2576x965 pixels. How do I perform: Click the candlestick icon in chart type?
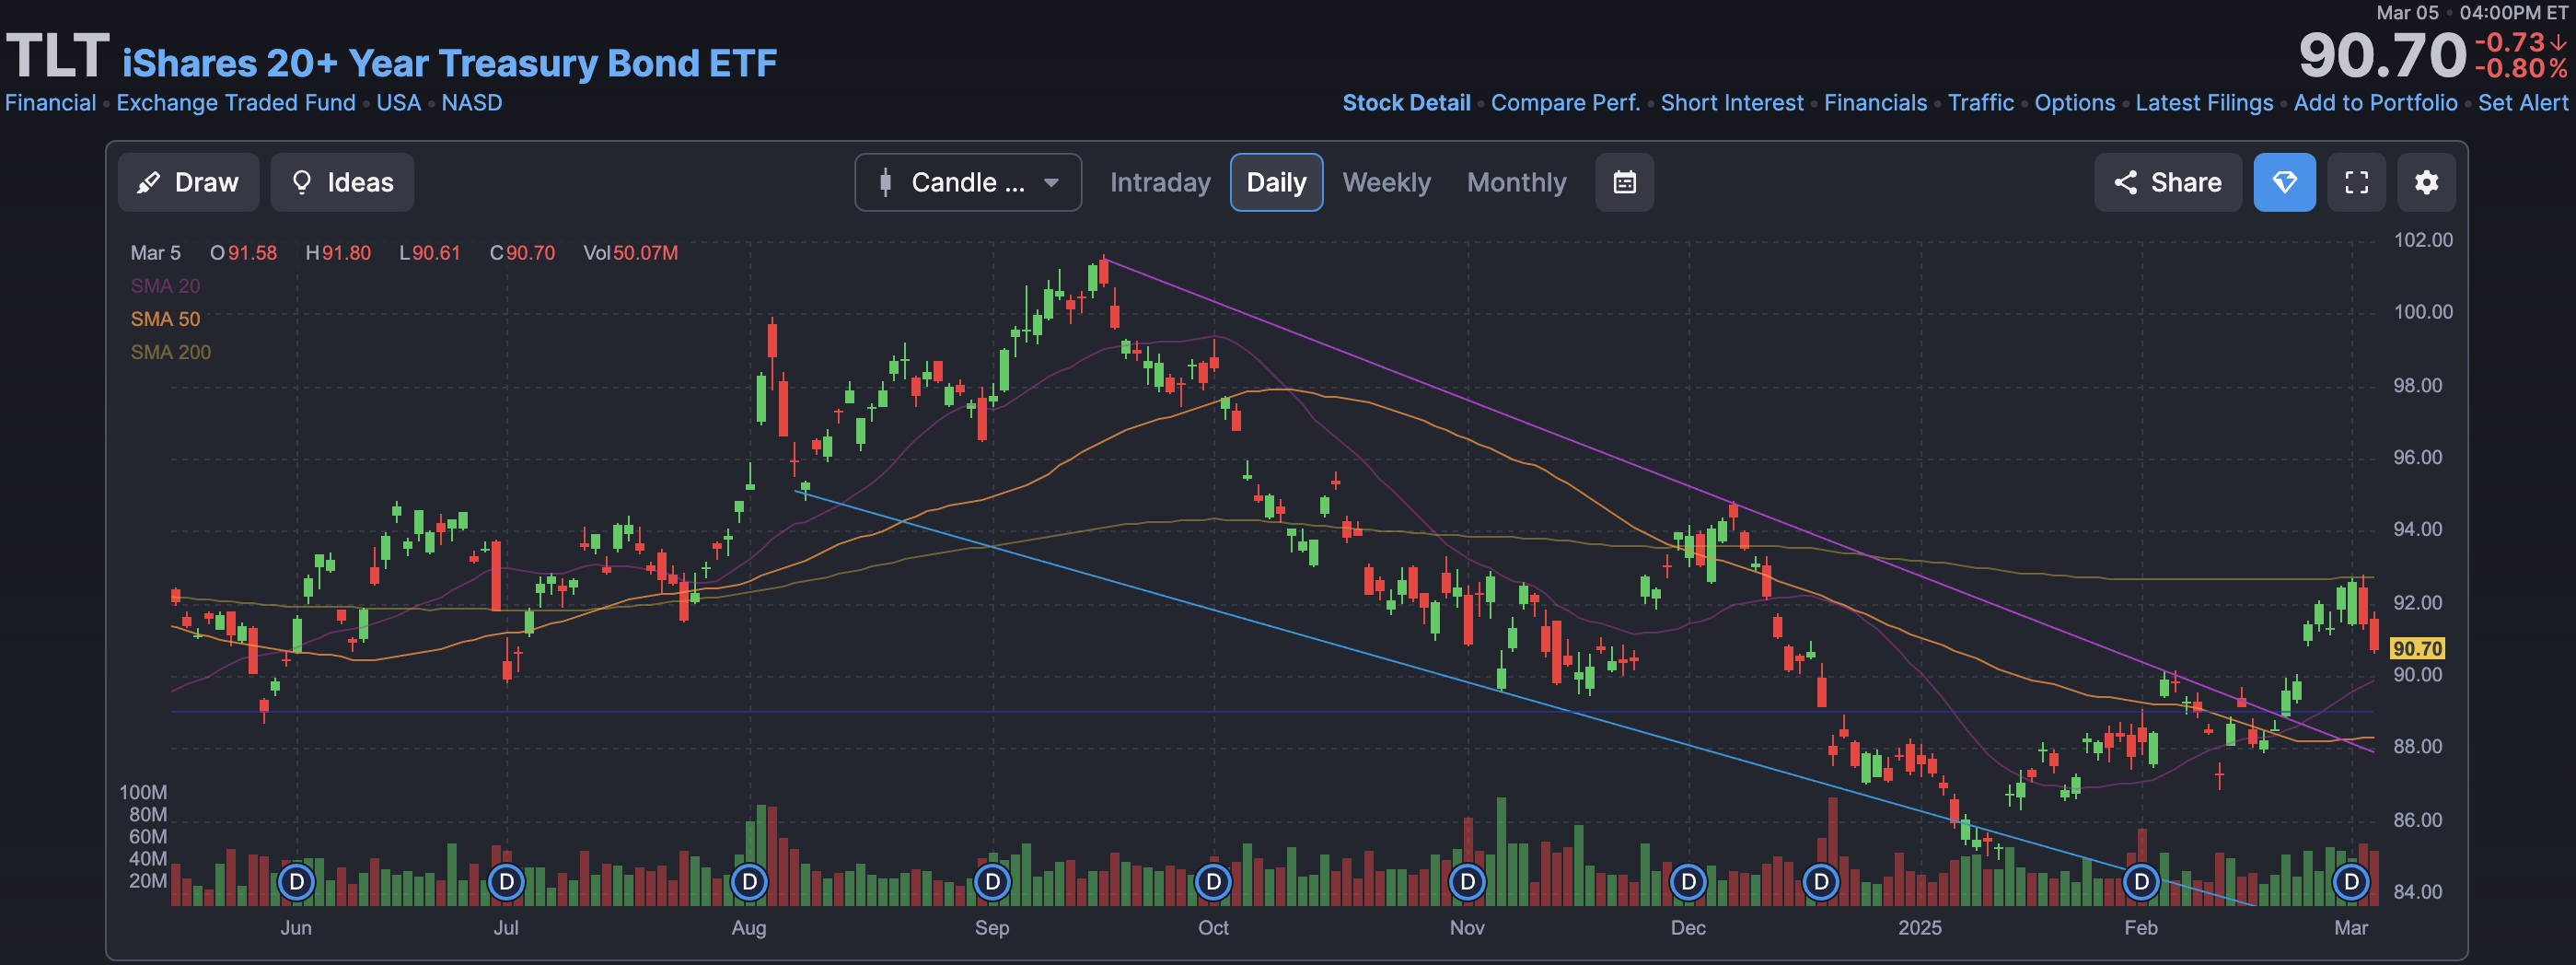click(x=885, y=182)
